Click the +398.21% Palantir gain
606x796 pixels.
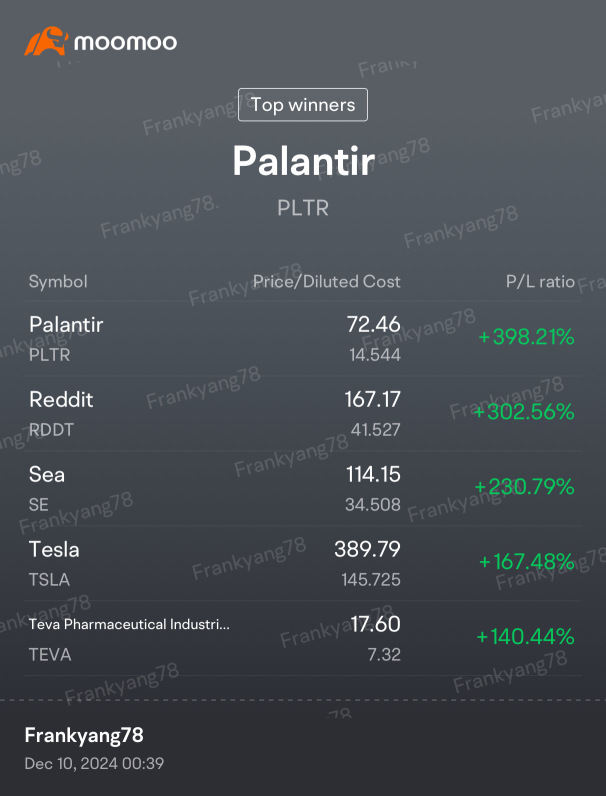[x=526, y=337]
